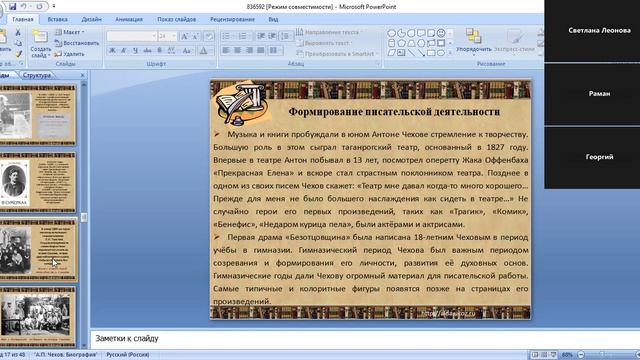Viewport: 640px width, 360px height.
Task: Toggle text shadow with the S button
Action: (160, 51)
